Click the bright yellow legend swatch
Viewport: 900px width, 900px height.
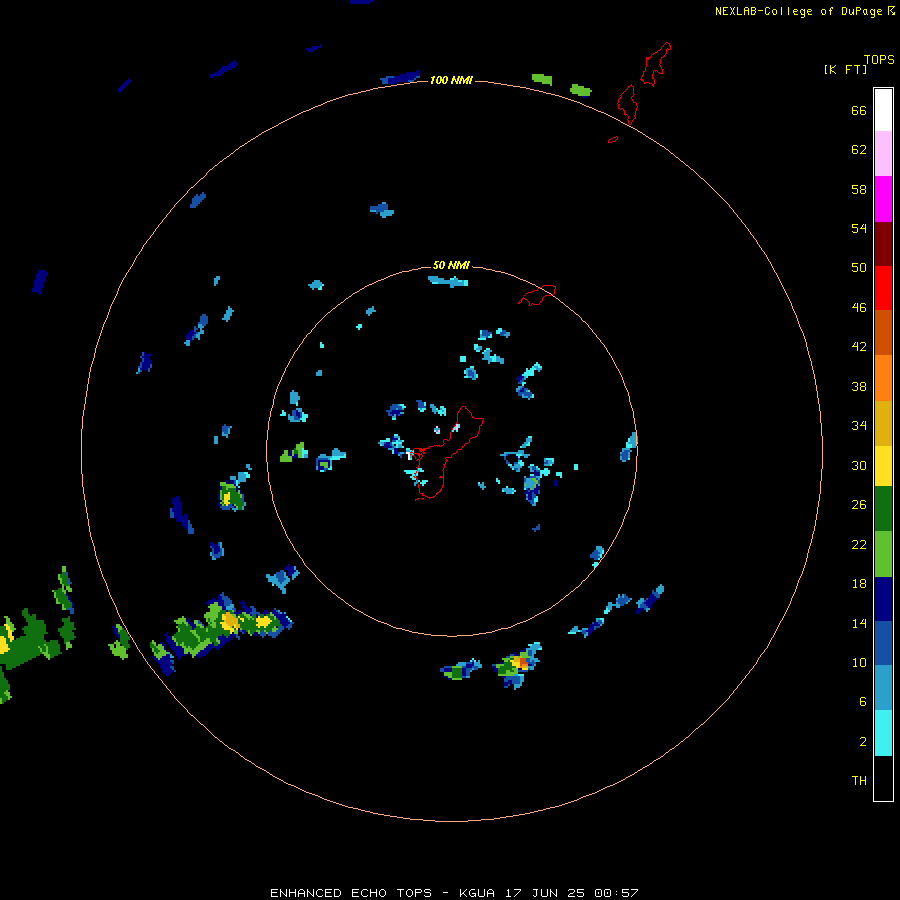click(x=883, y=465)
